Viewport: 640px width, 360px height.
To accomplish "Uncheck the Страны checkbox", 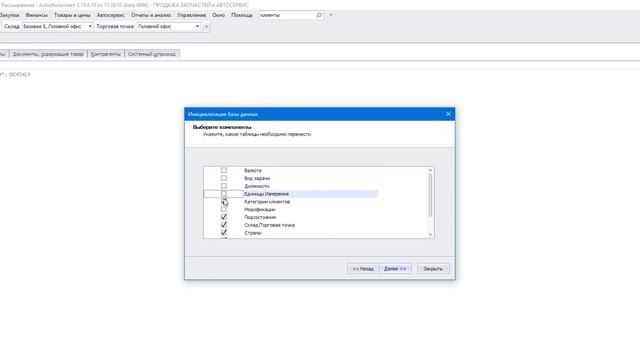I will [224, 232].
